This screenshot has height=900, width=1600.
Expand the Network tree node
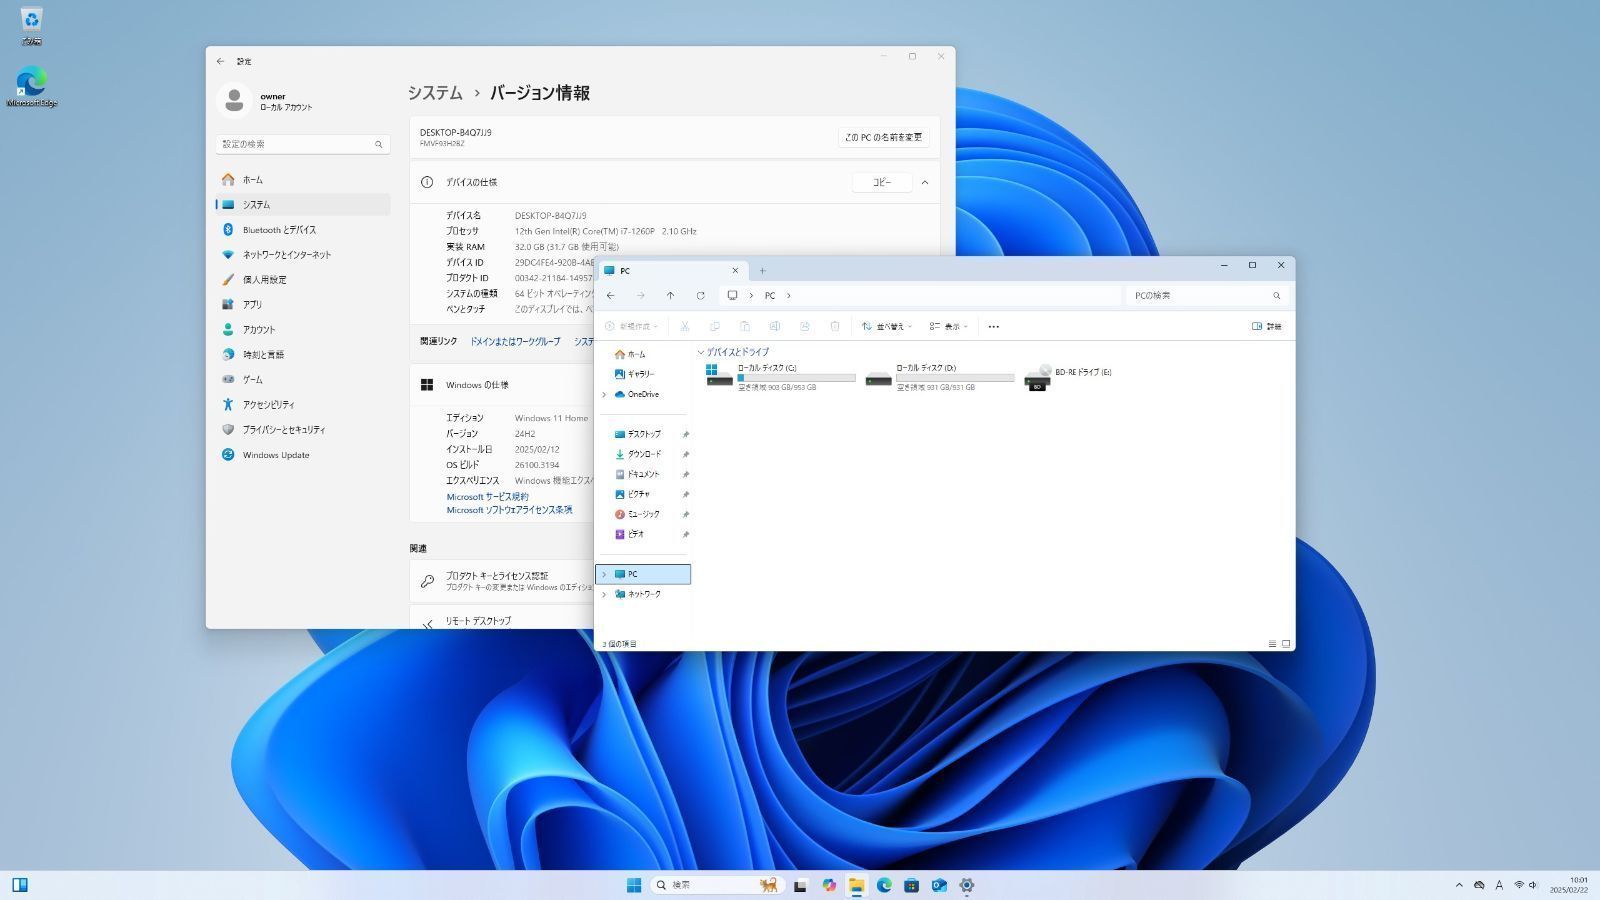604,595
